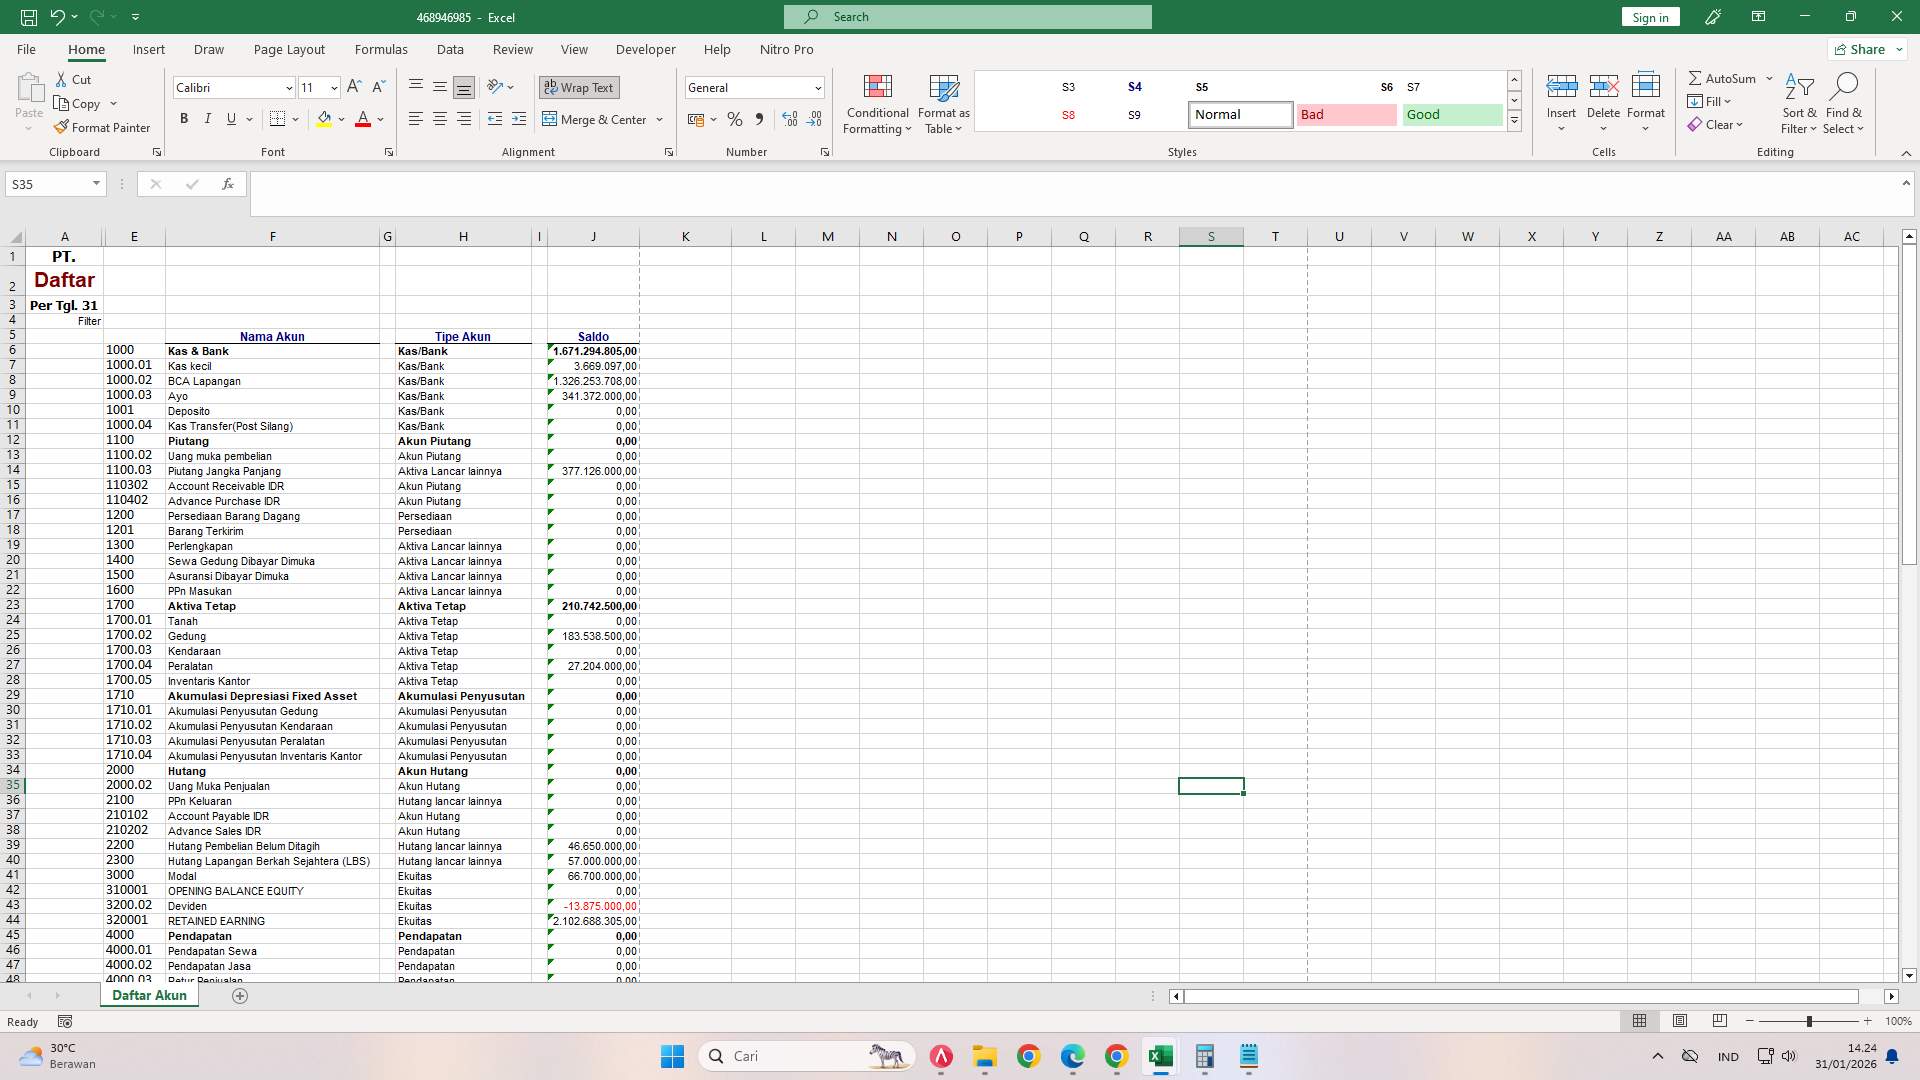1920x1080 pixels.
Task: Open the font name dropdown
Action: [x=288, y=88]
